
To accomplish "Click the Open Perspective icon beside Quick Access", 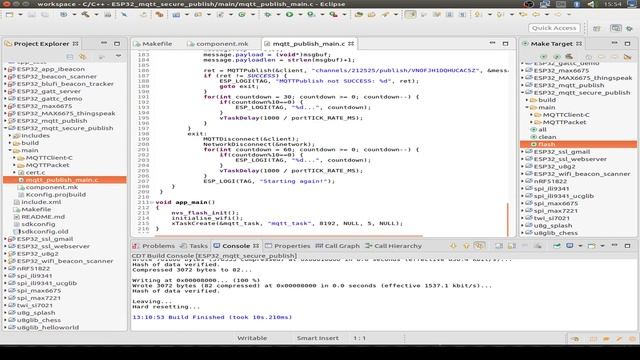I will coord(597,28).
